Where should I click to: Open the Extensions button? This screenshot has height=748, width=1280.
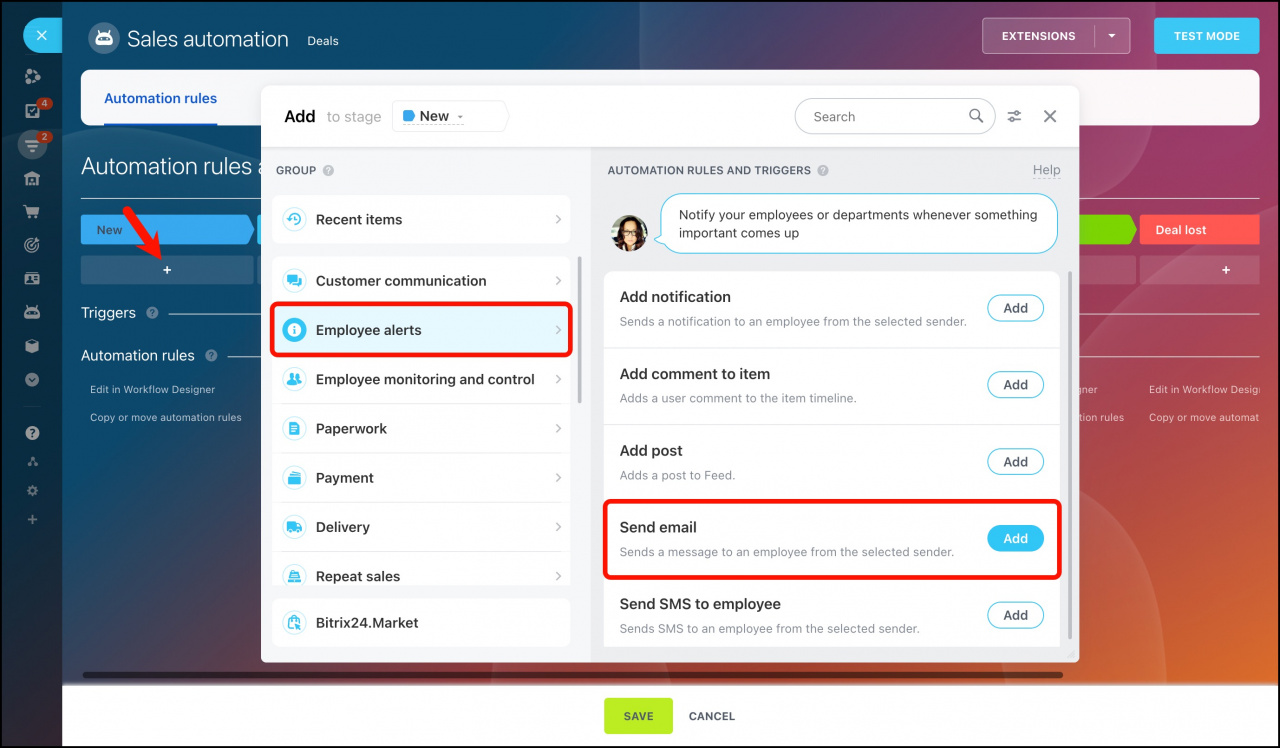point(1039,36)
